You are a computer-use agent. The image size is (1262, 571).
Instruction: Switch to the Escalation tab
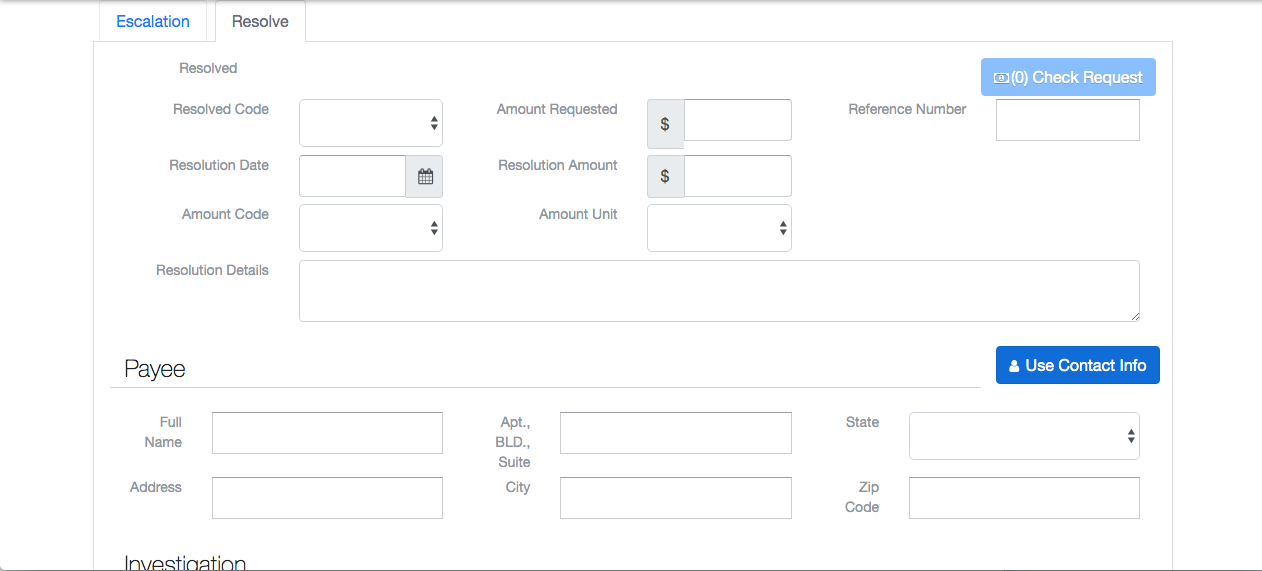coord(153,21)
